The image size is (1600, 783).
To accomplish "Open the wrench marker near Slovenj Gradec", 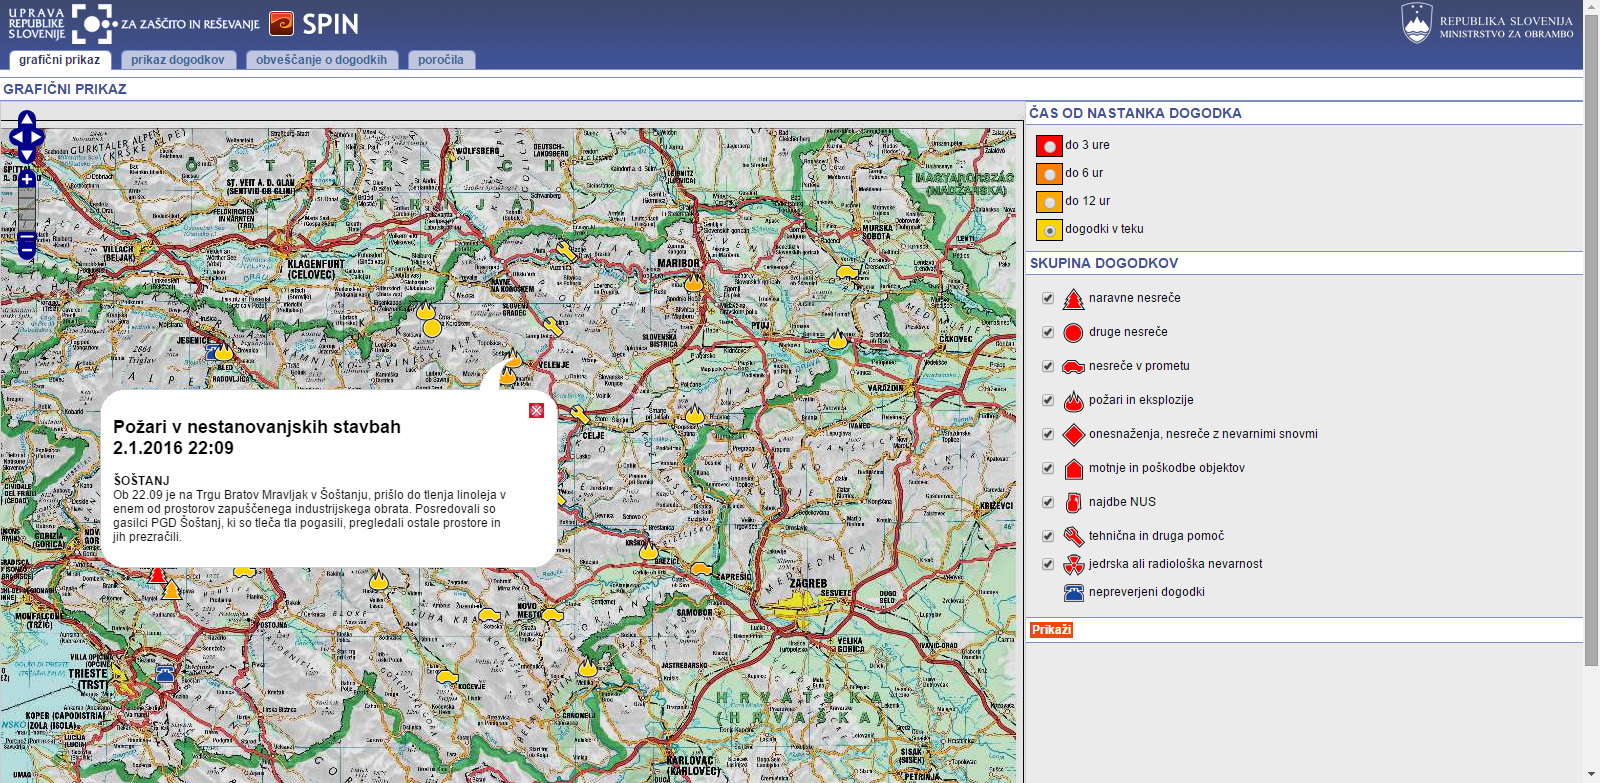I will [552, 326].
